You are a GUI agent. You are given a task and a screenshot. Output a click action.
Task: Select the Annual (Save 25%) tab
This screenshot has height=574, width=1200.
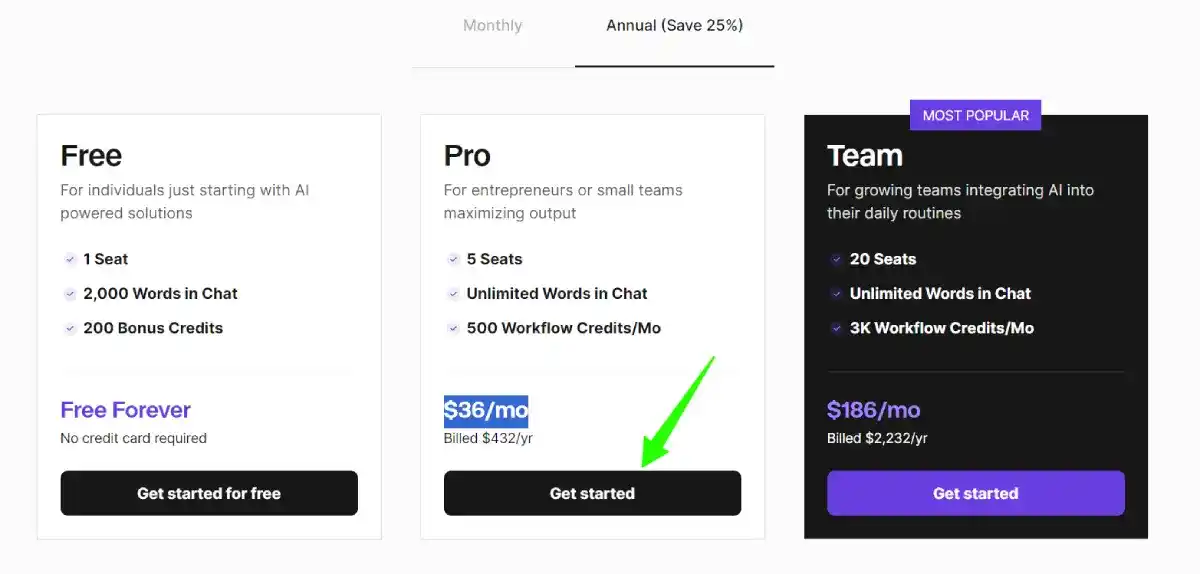tap(674, 26)
